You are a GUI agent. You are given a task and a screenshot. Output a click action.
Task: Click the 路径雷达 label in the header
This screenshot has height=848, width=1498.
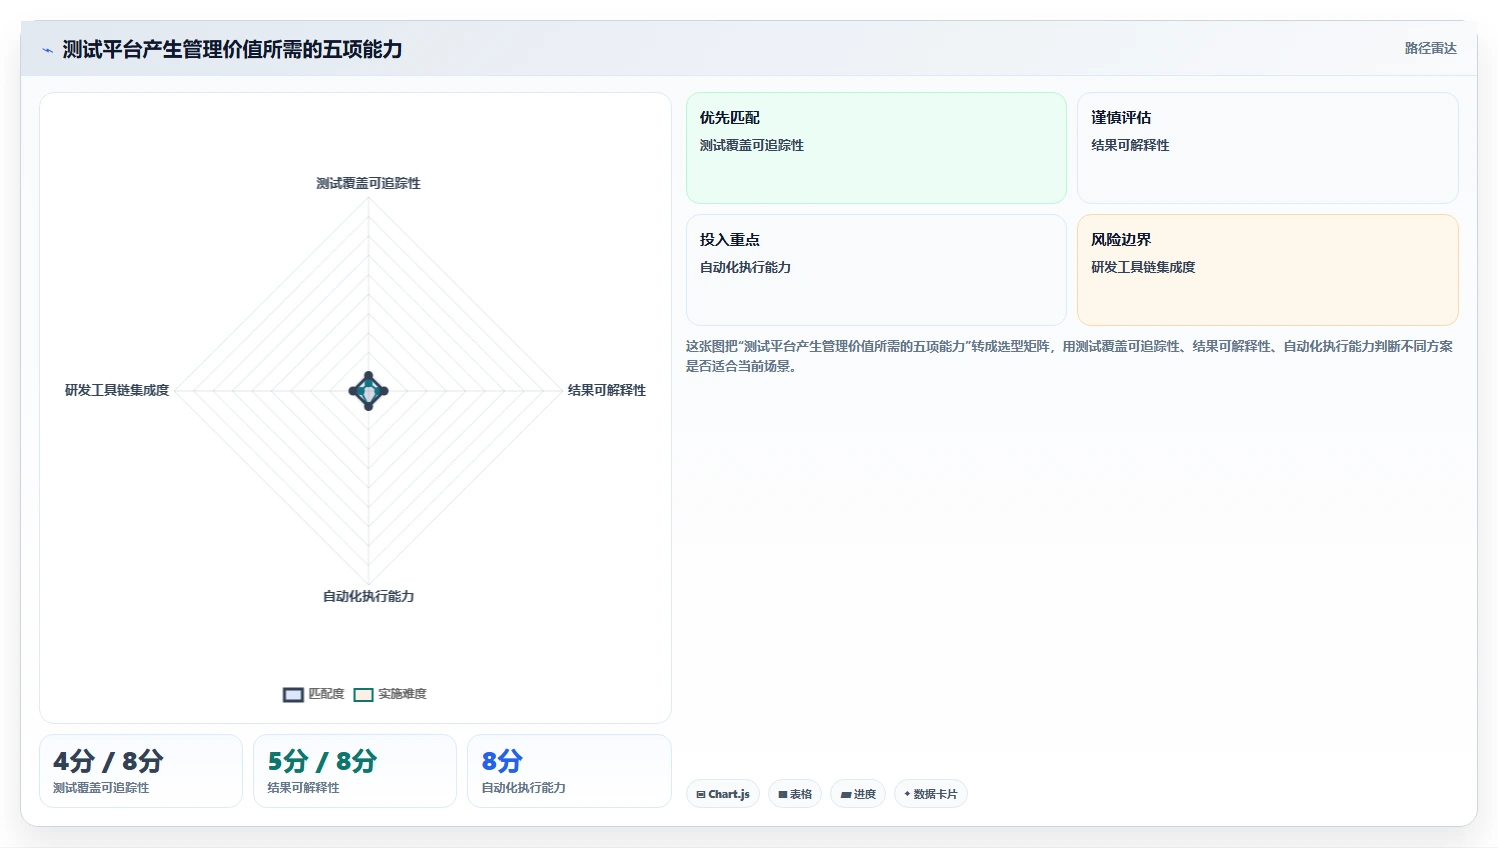[x=1430, y=48]
